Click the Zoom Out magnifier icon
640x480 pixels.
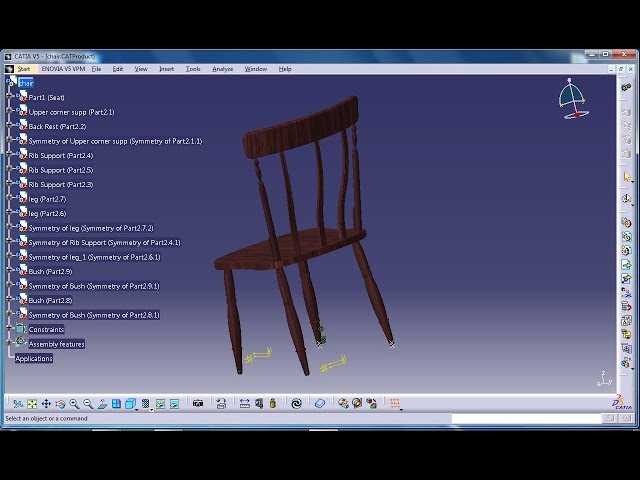coord(88,404)
